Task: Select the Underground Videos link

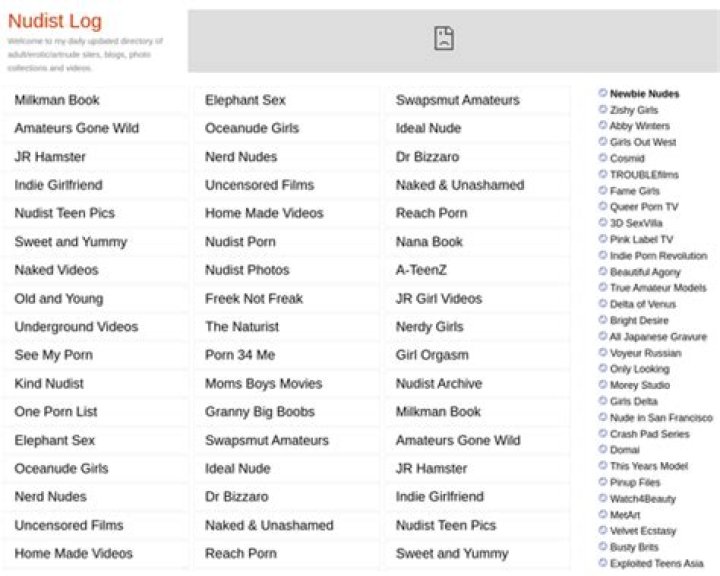Action: 76,327
